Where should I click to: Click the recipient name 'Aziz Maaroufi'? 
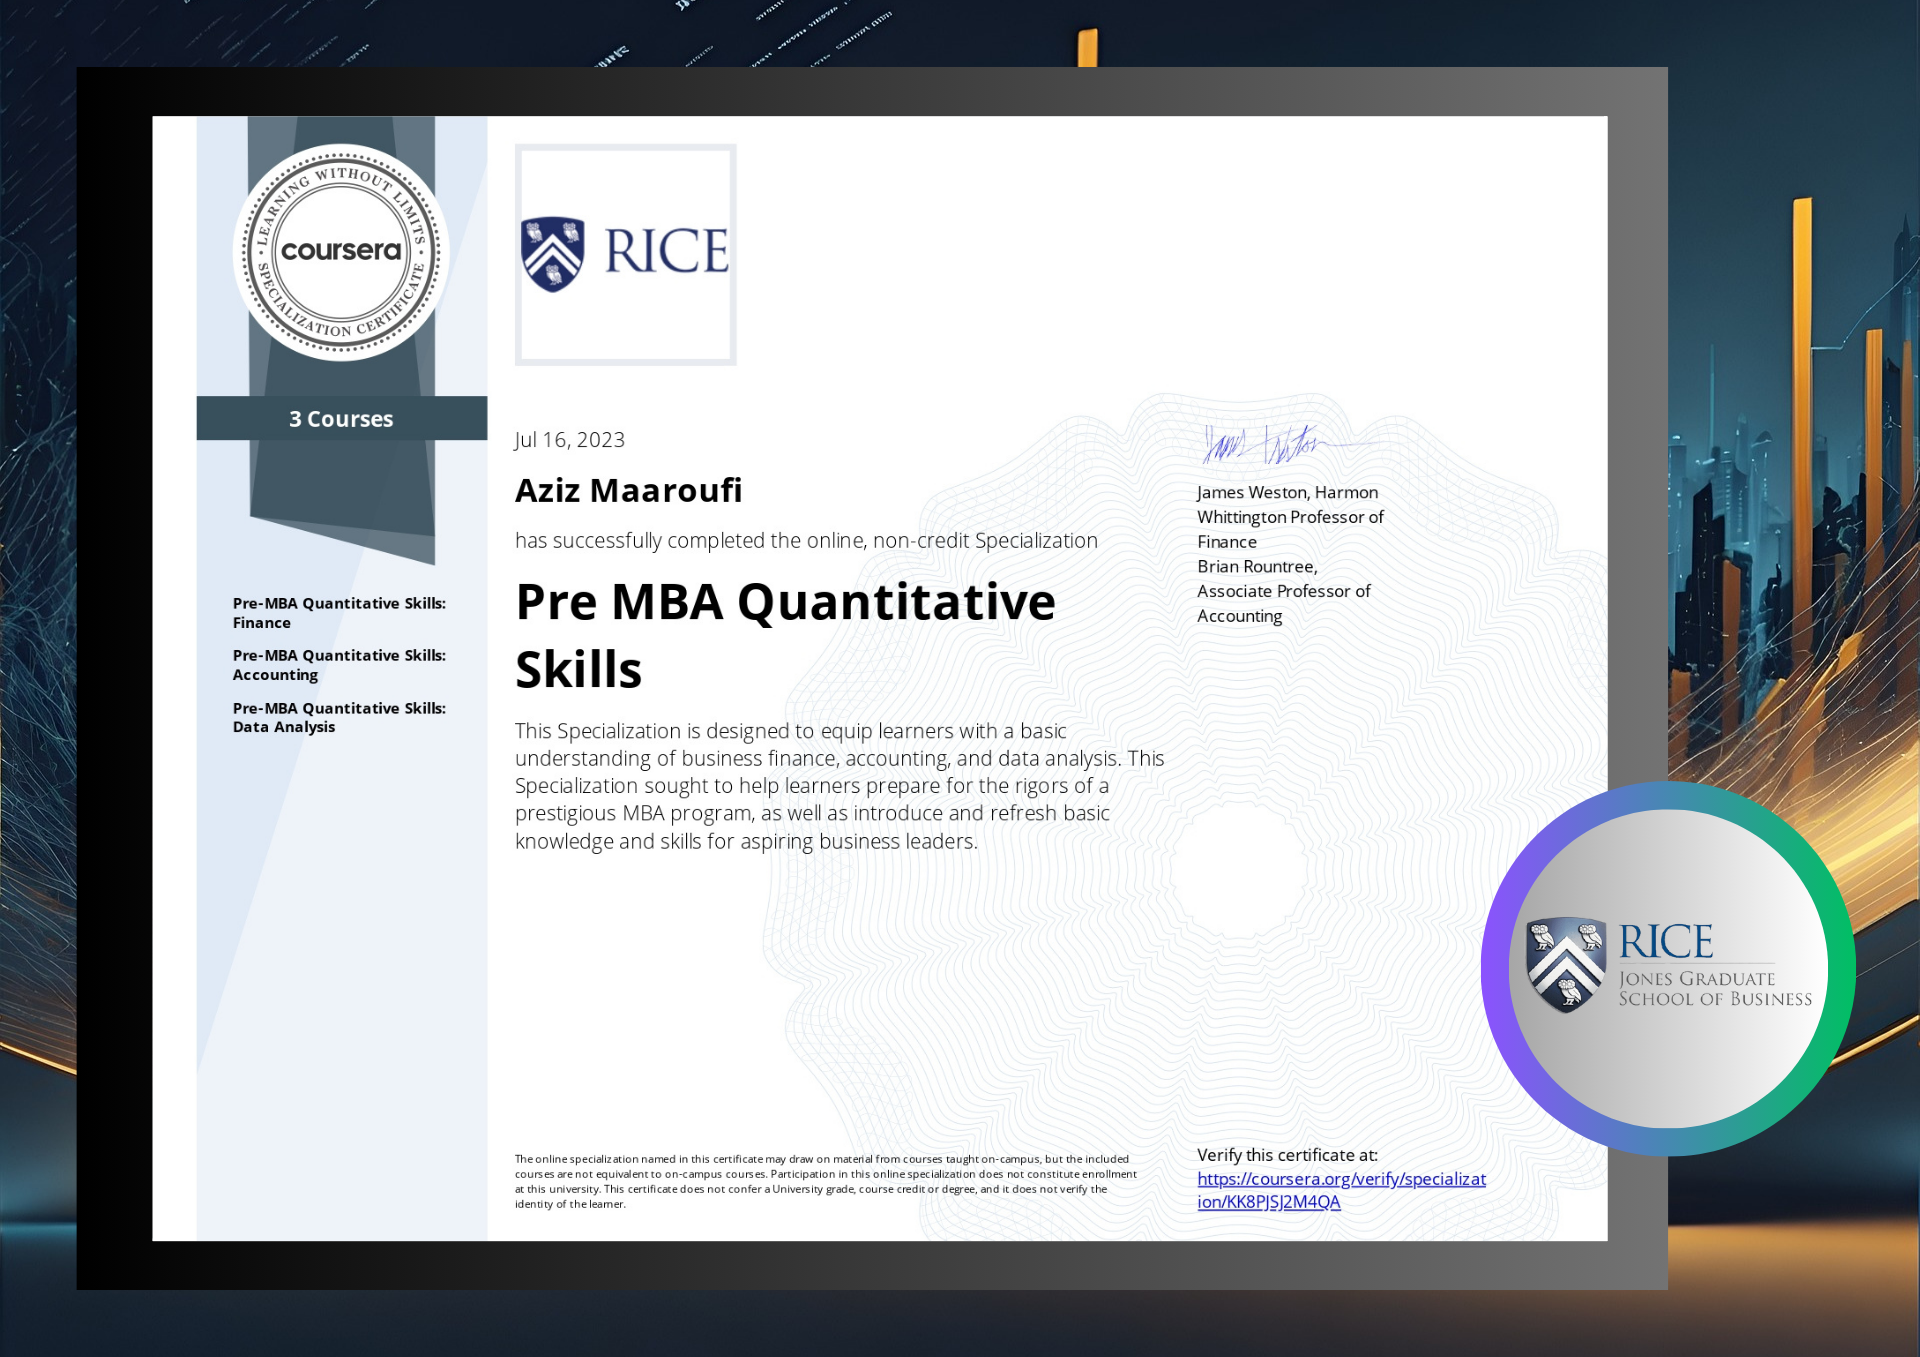click(628, 490)
